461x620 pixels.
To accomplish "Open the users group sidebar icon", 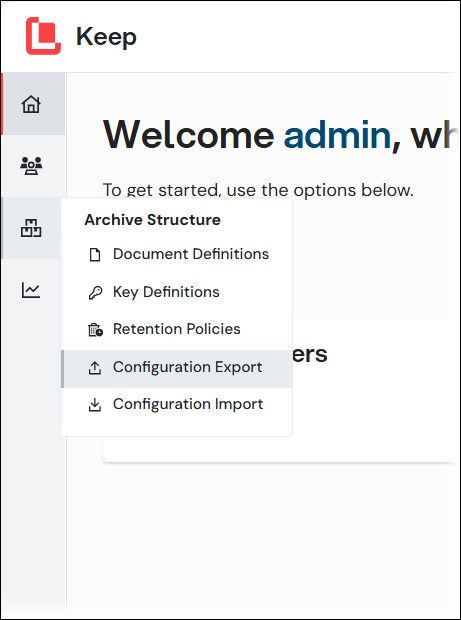I will click(x=31, y=166).
